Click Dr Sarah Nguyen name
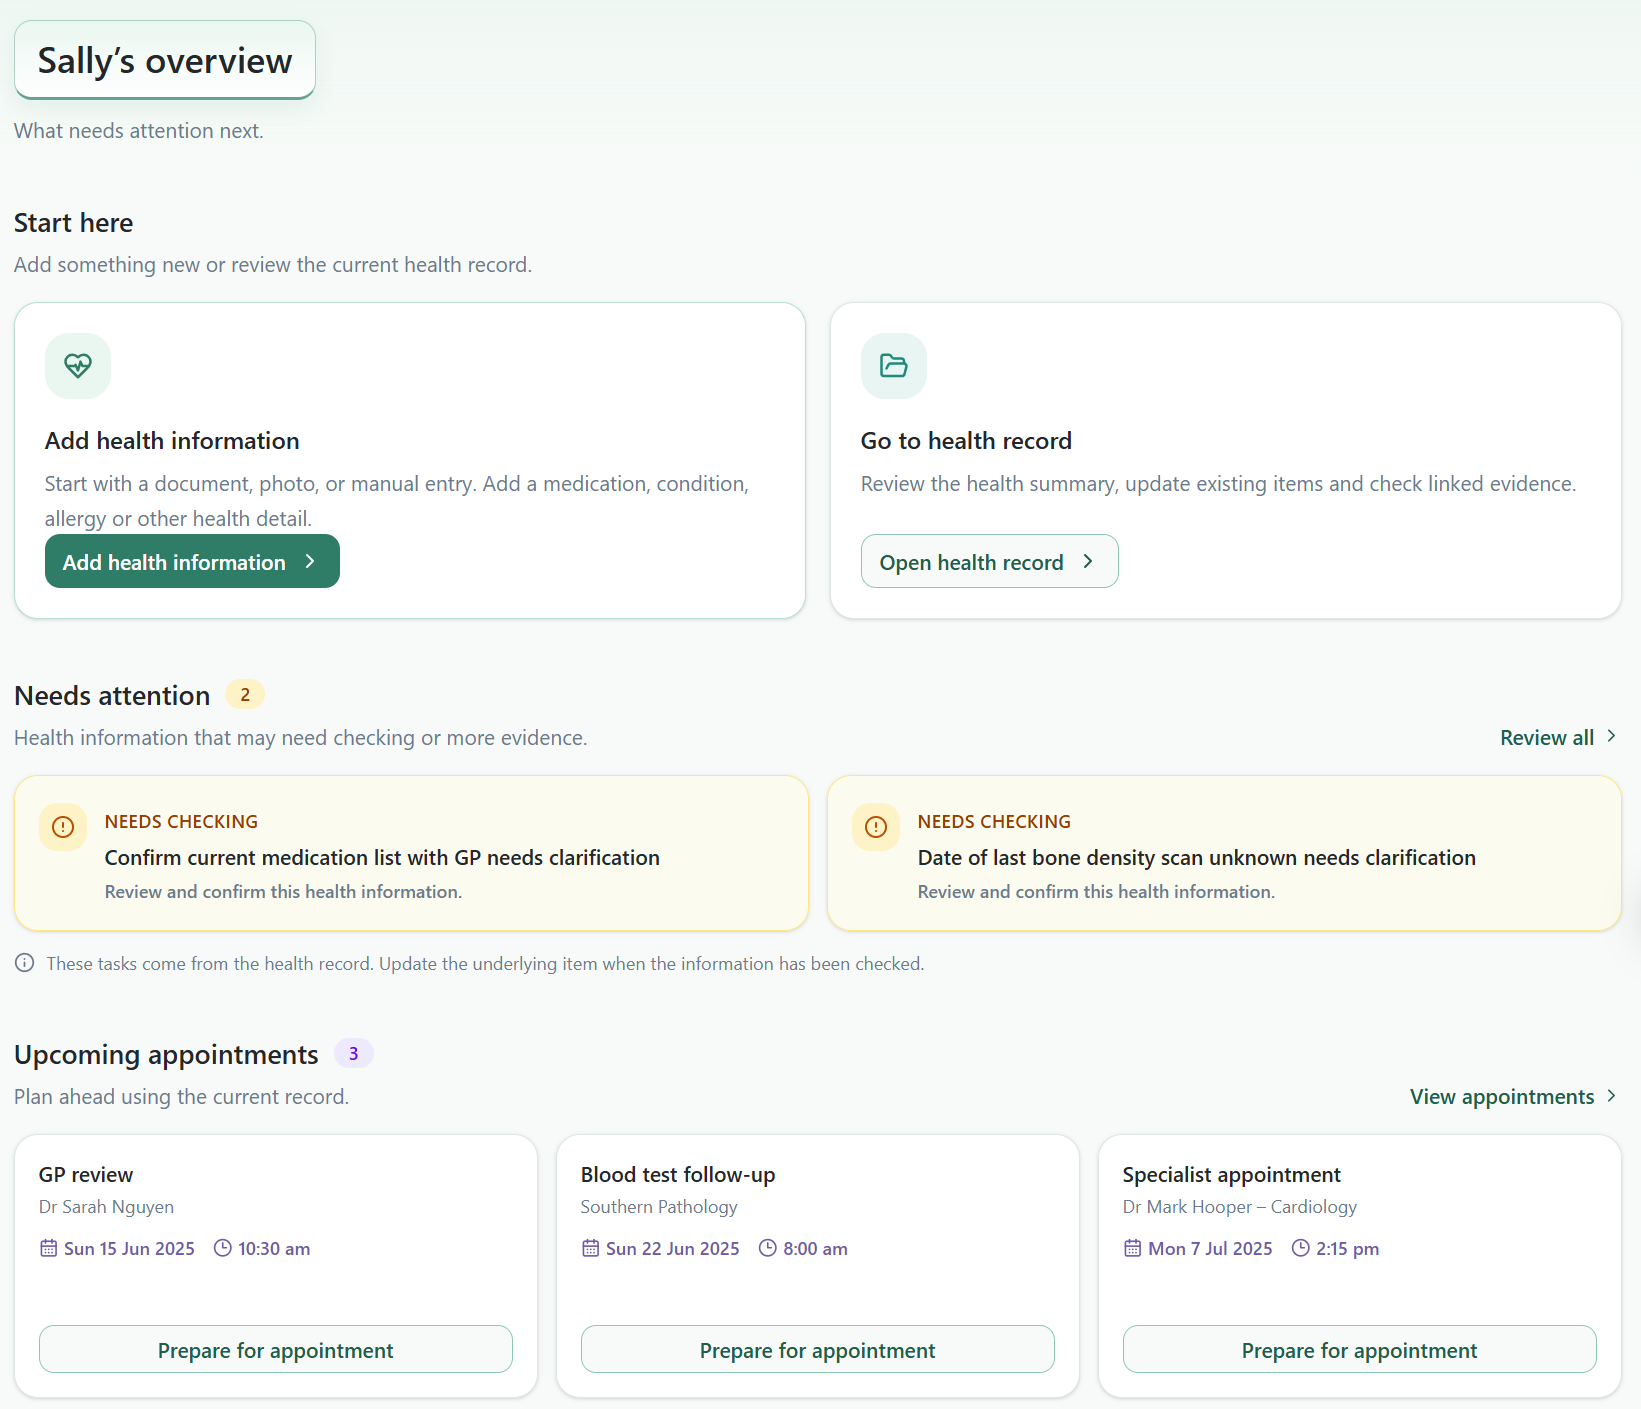Viewport: 1641px width, 1409px height. pyautogui.click(x=106, y=1207)
